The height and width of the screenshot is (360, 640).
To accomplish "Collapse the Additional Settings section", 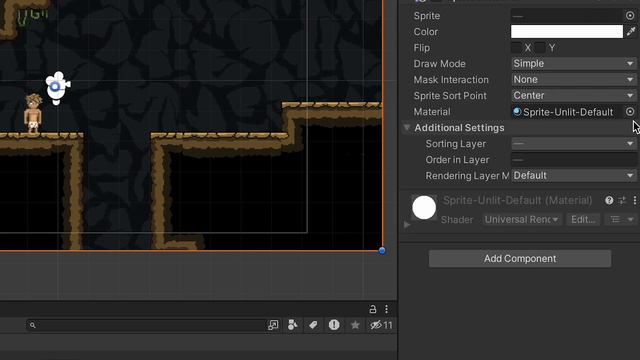I will [407, 128].
